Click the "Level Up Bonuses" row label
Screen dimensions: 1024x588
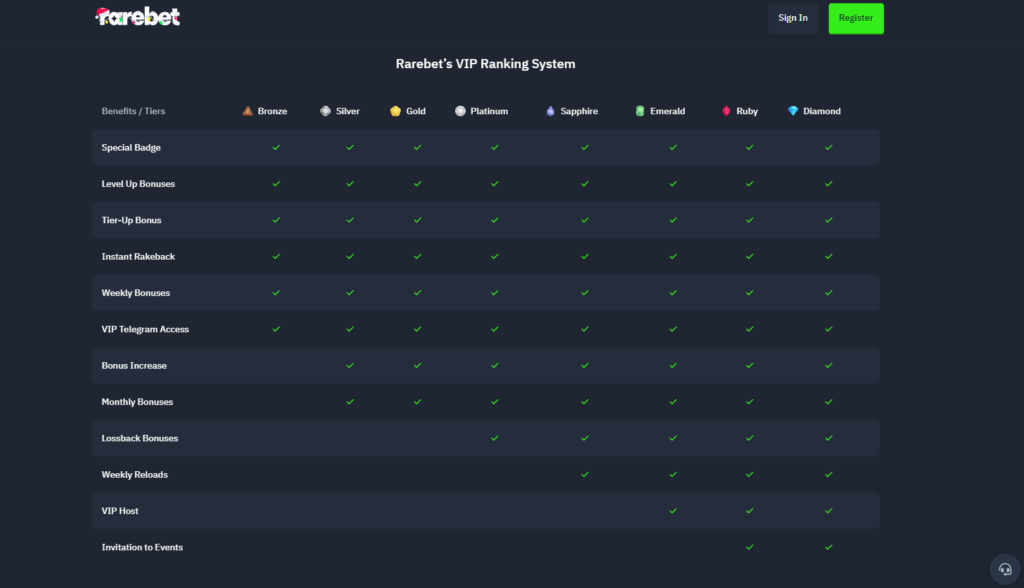138,184
